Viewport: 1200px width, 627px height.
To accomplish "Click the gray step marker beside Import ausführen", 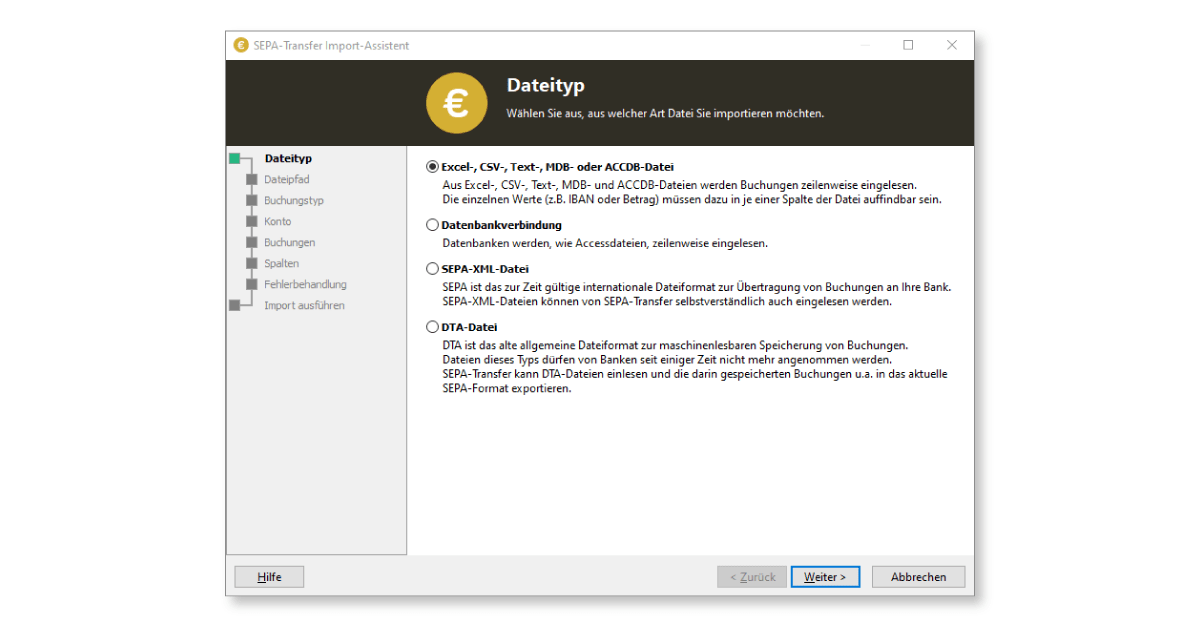I will pos(235,305).
